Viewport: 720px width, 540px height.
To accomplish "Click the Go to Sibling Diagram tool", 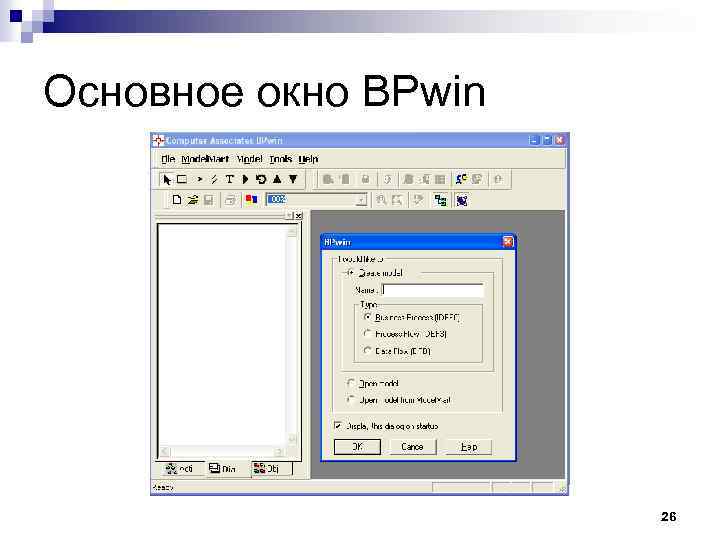I will coord(261,179).
